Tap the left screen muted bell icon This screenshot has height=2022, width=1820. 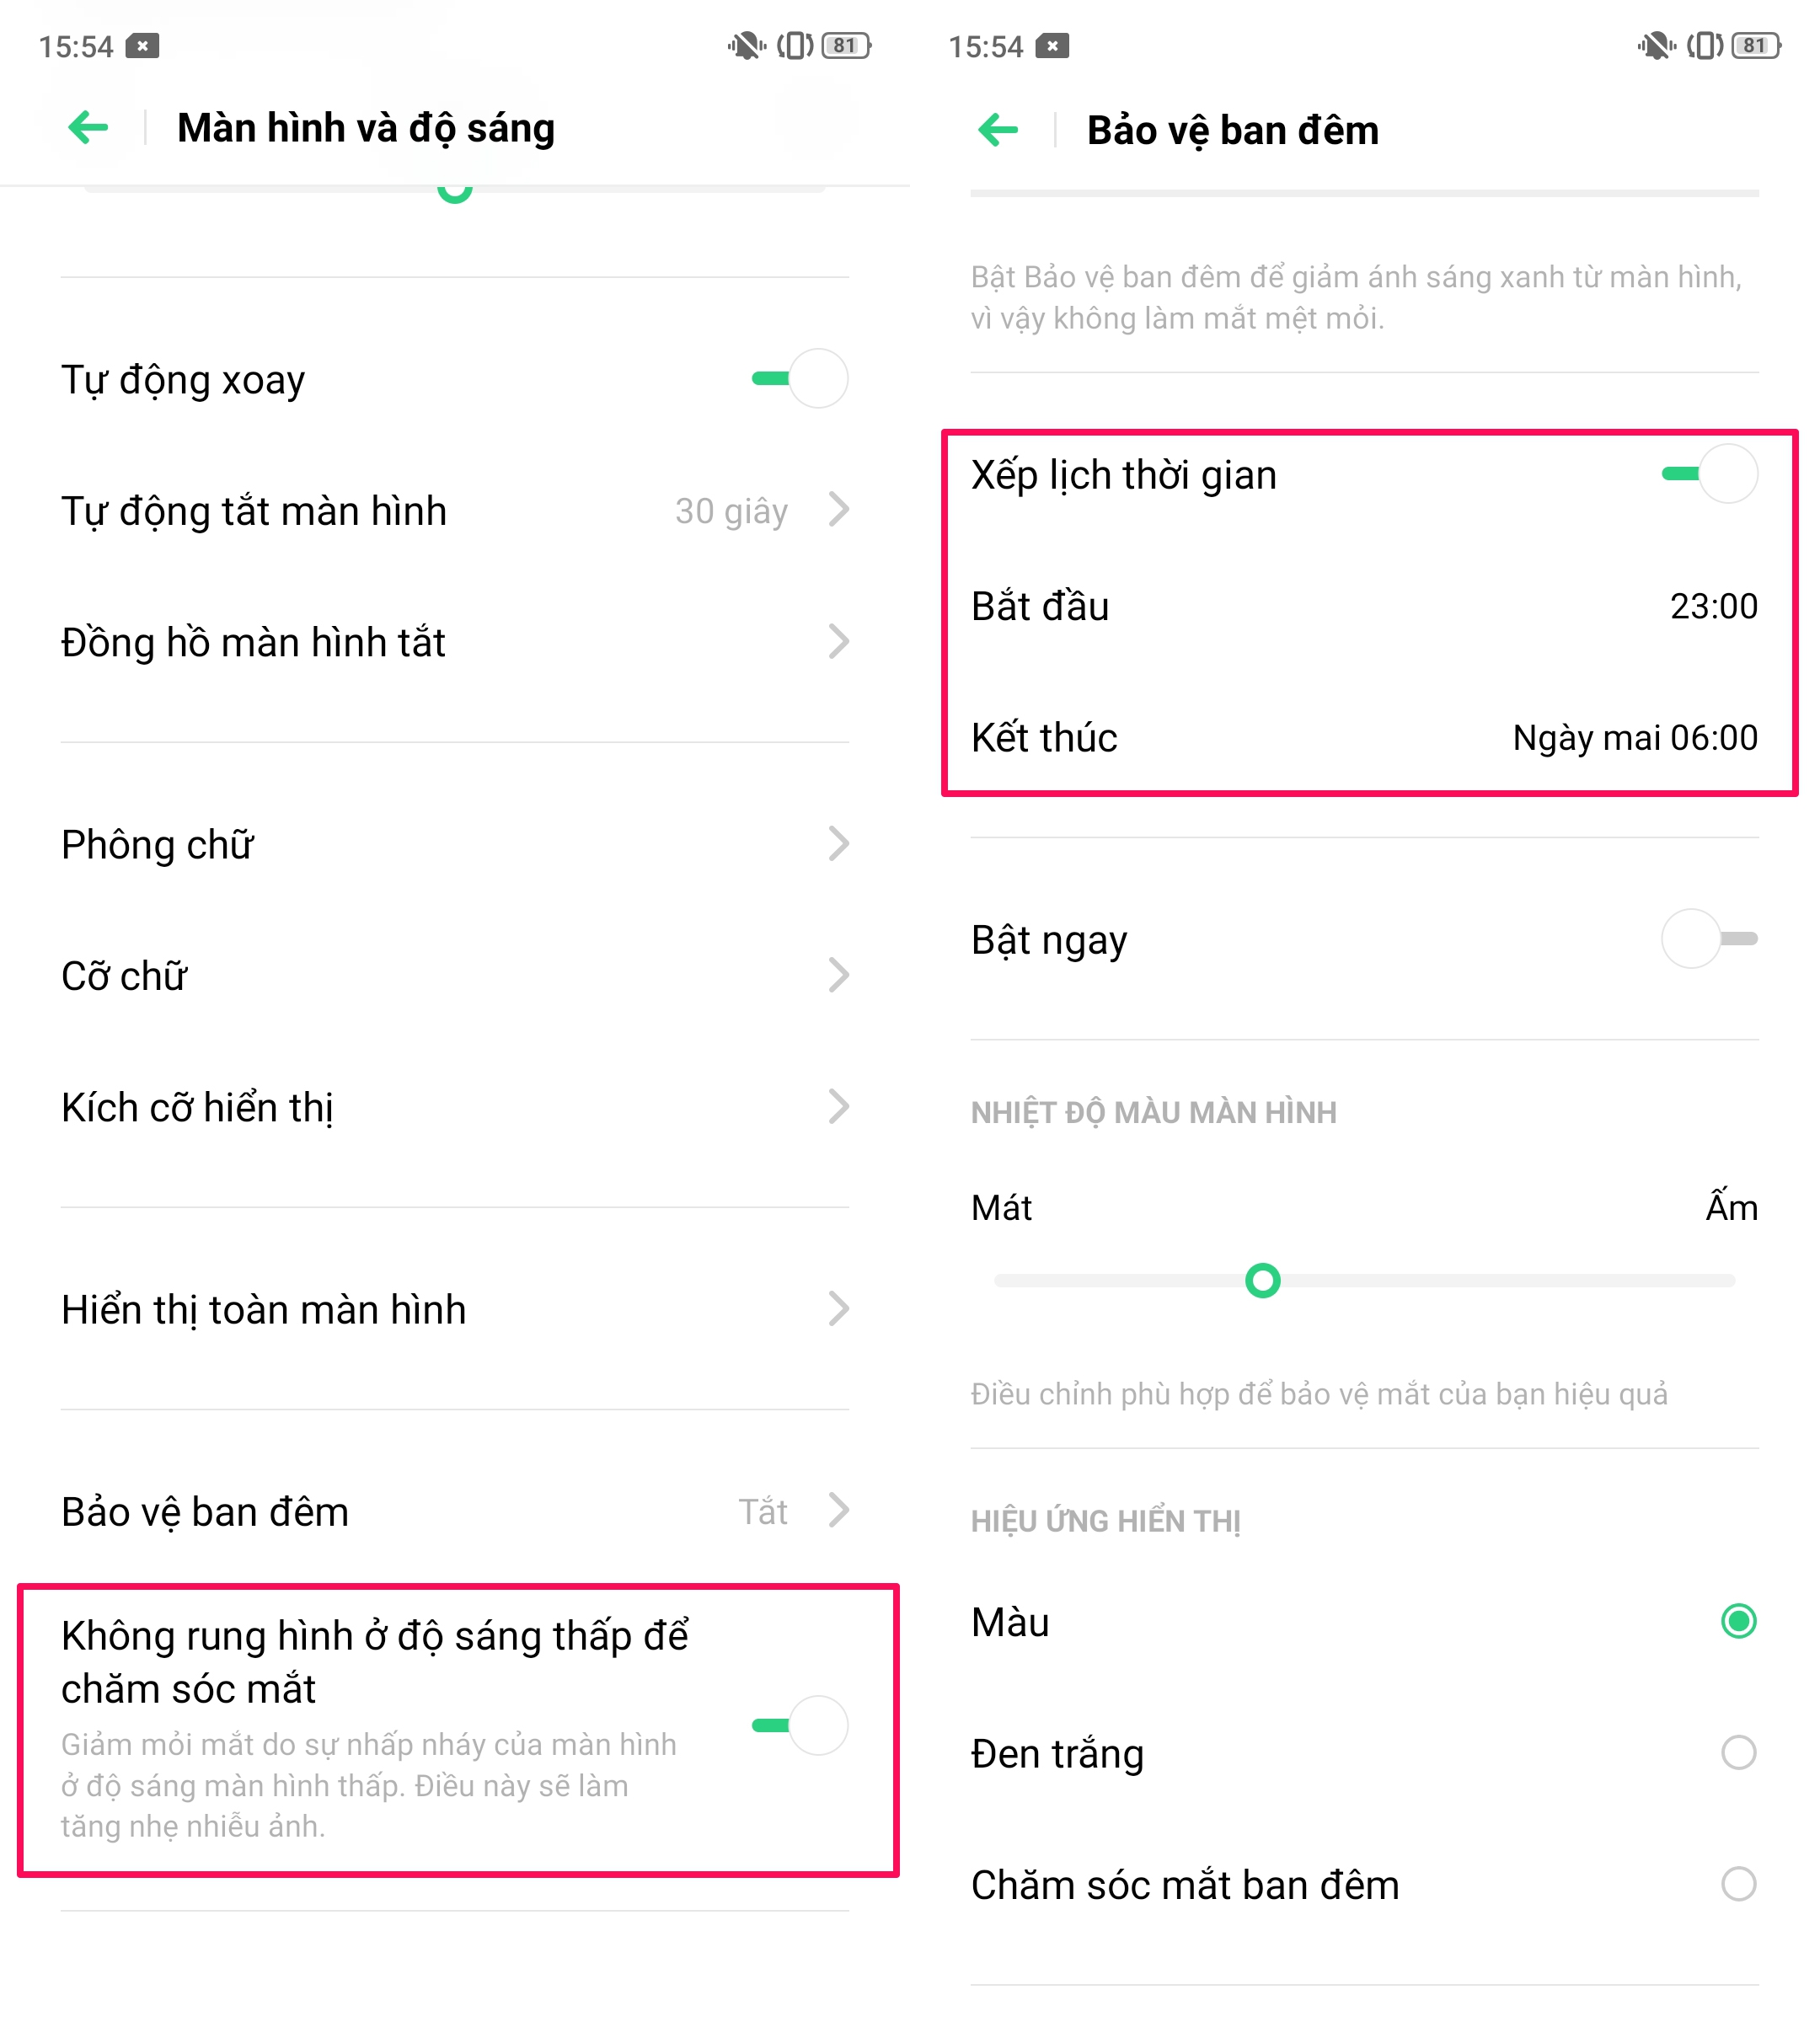point(746,46)
